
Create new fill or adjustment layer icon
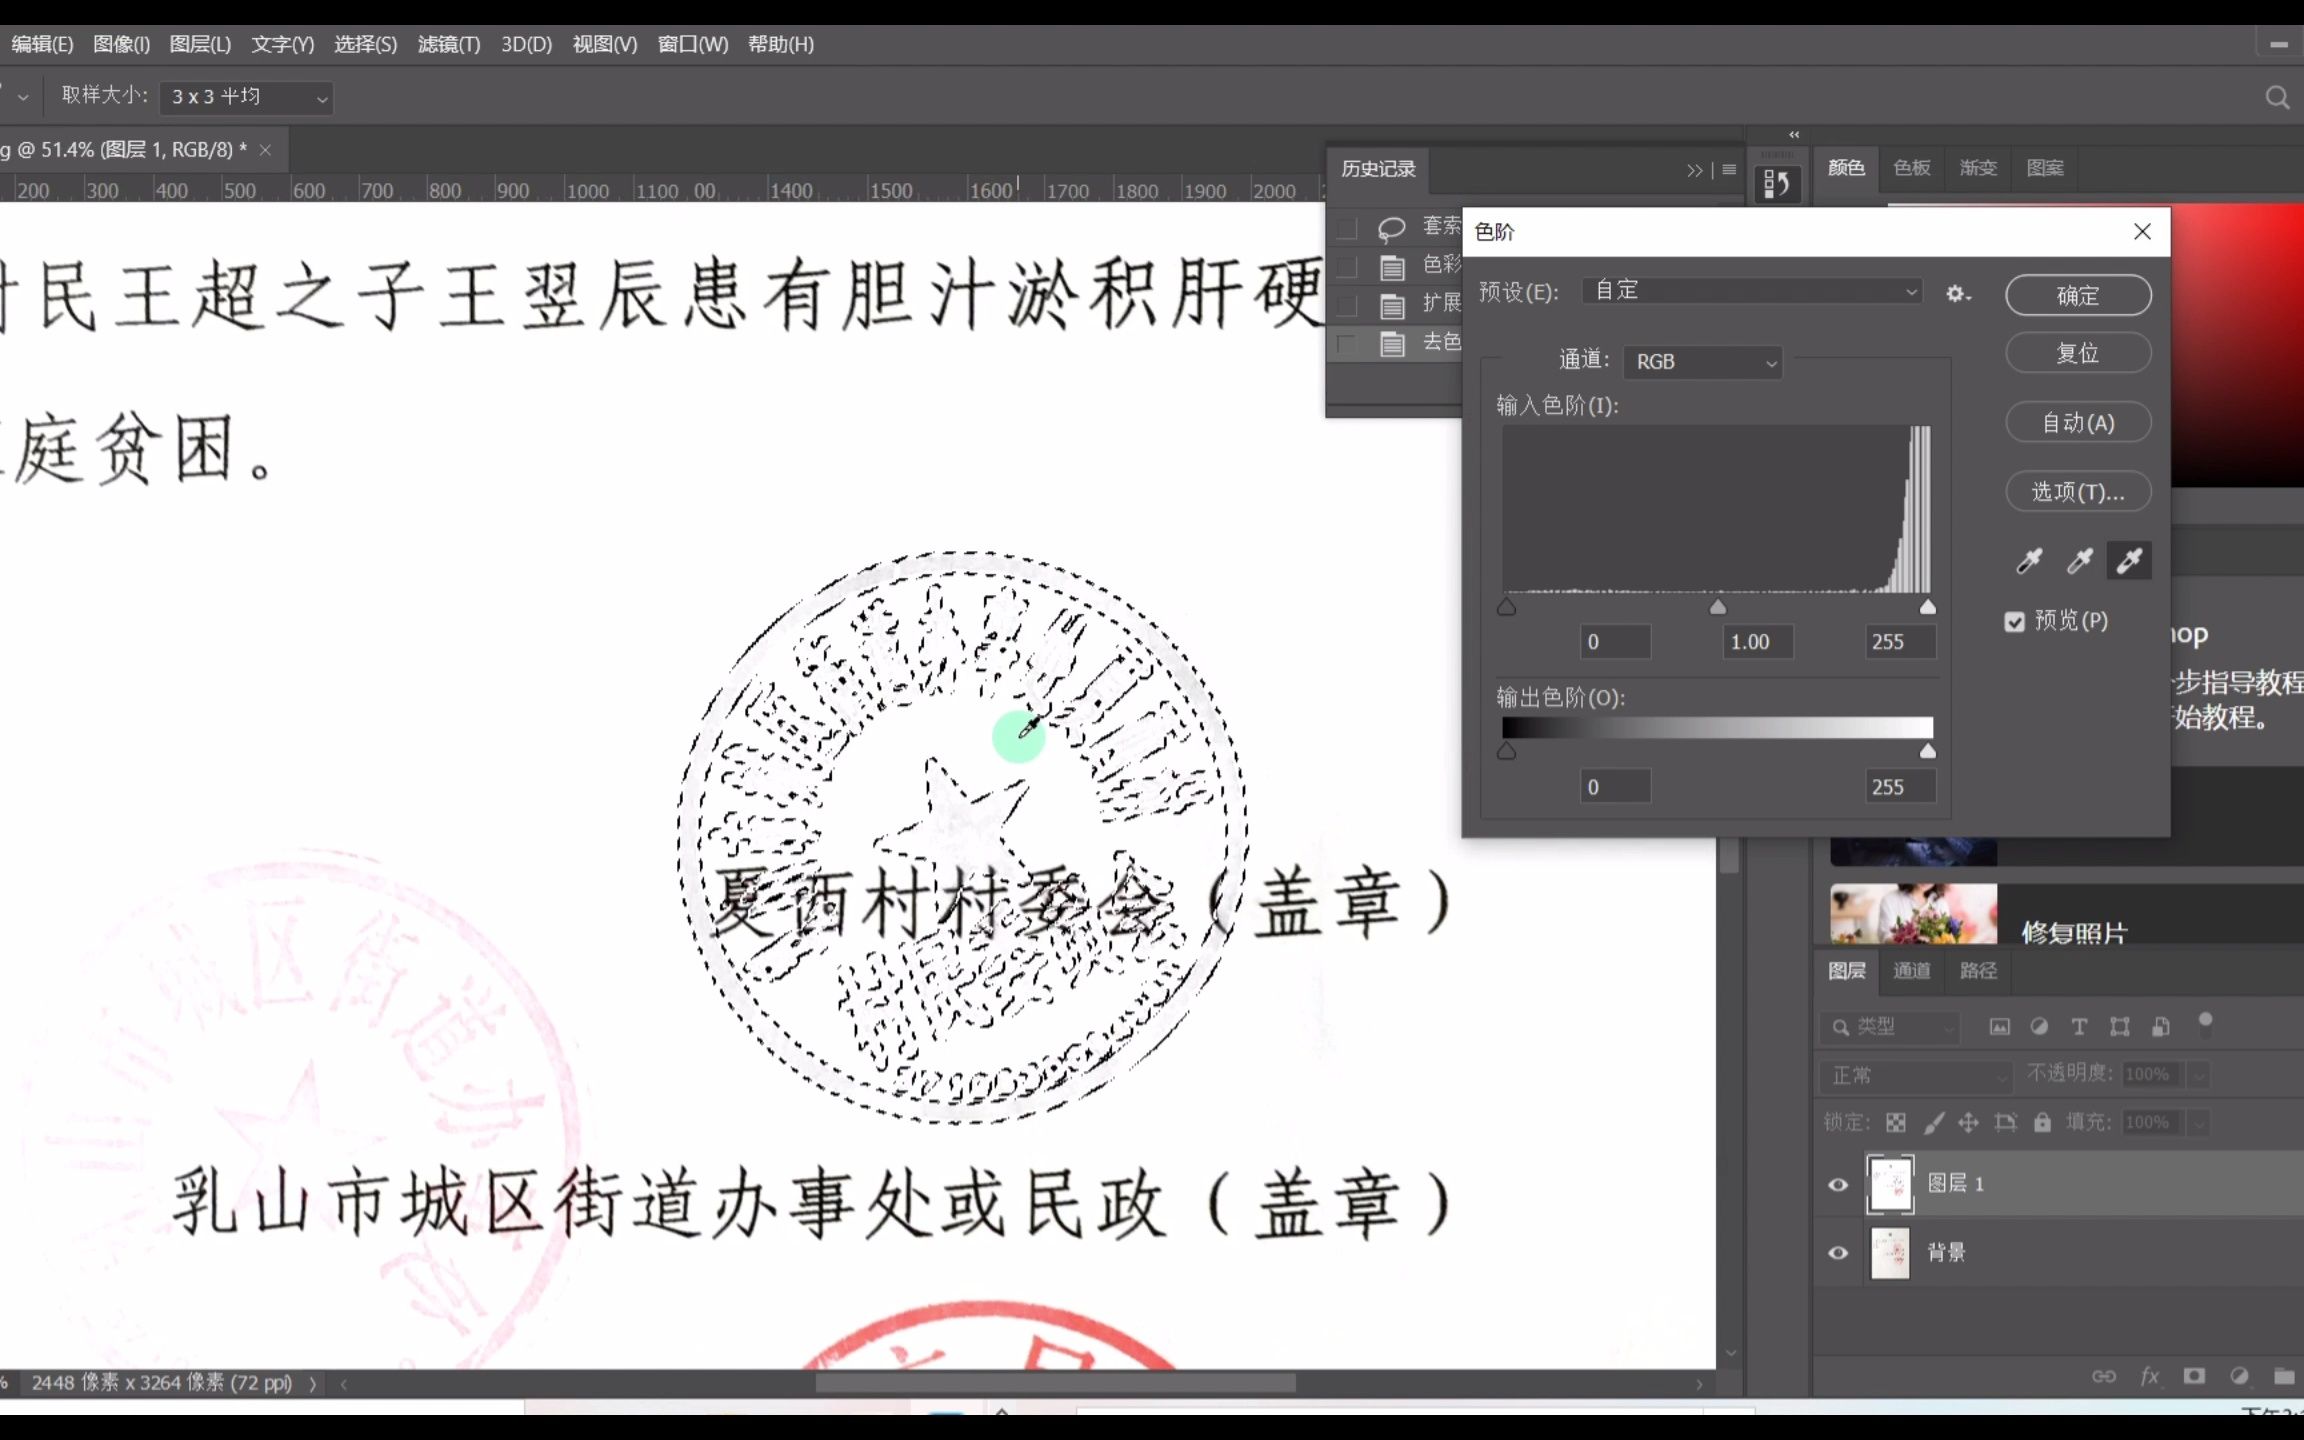pos(2239,1377)
